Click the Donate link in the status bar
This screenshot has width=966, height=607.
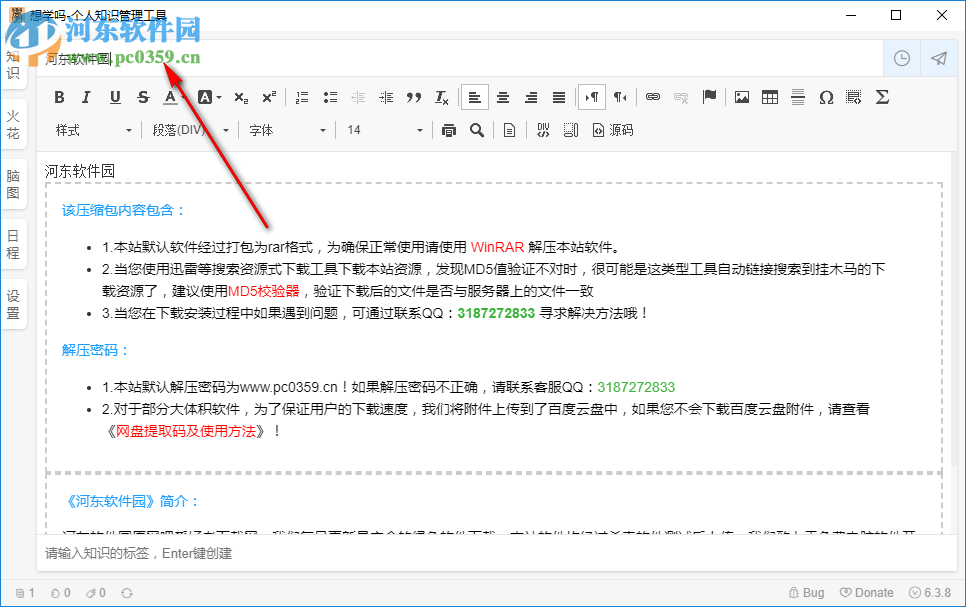pyautogui.click(x=866, y=592)
